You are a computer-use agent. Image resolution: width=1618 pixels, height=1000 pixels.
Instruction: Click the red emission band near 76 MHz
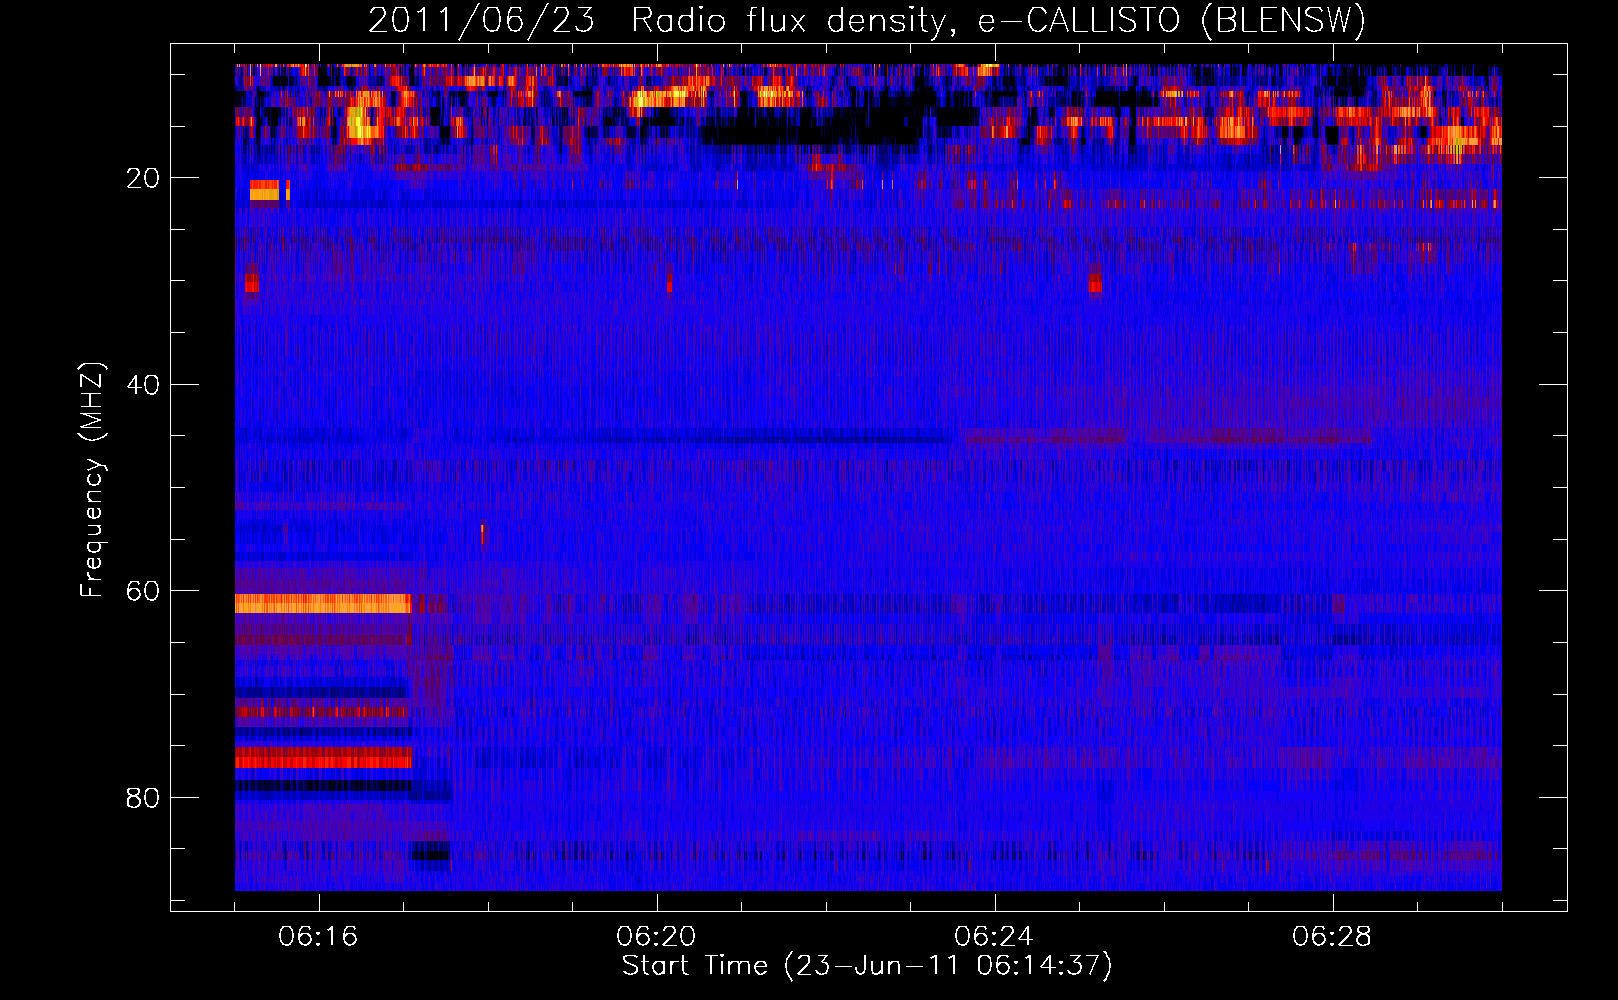pyautogui.click(x=323, y=758)
